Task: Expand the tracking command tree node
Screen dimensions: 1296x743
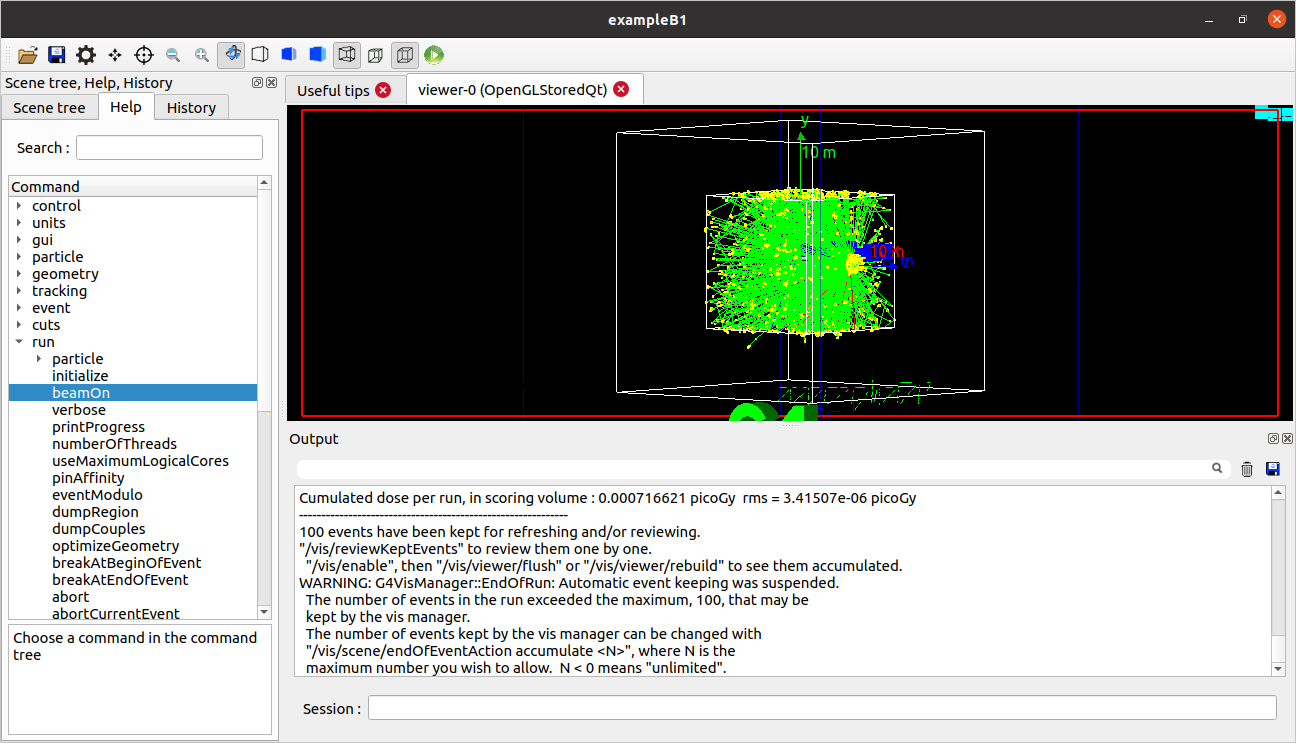Action: [x=19, y=291]
